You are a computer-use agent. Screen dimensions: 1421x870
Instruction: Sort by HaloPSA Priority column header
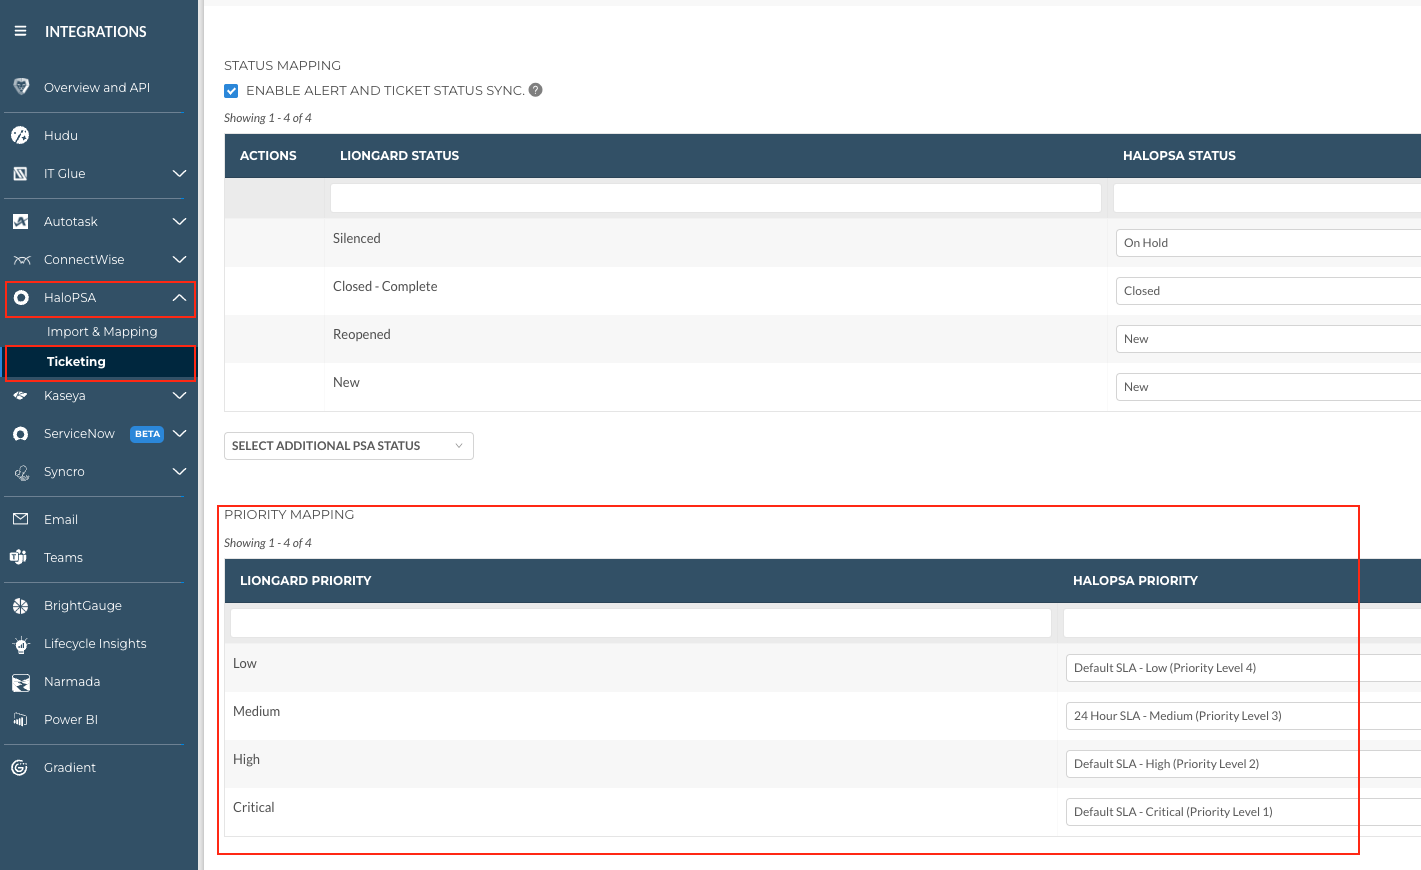1135,581
